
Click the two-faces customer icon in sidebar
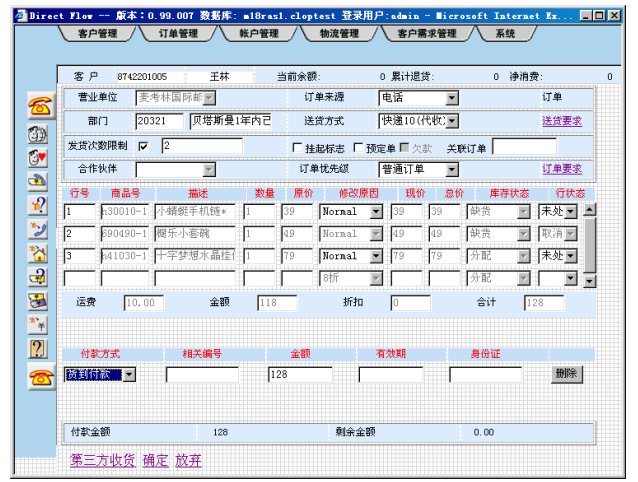[39, 133]
